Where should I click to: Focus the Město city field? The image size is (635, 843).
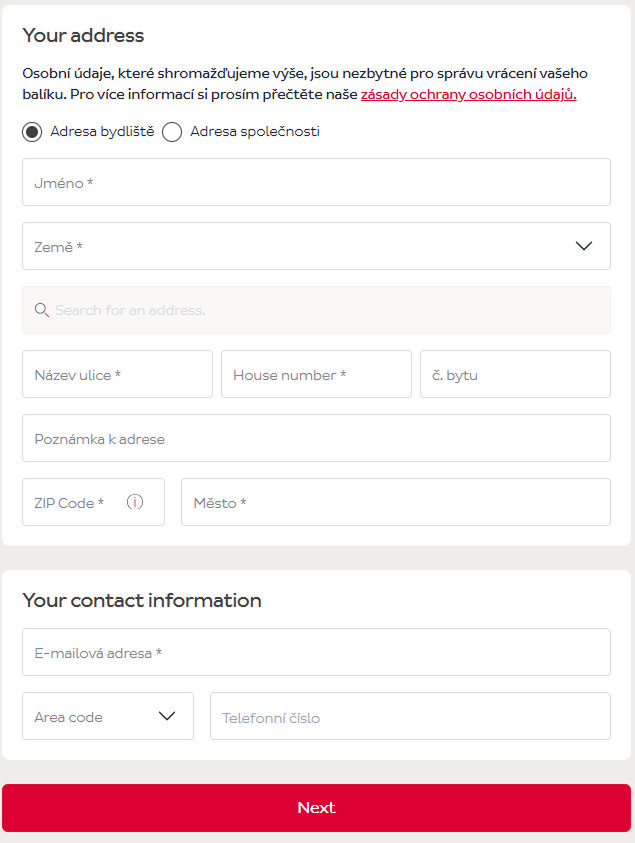click(x=395, y=502)
